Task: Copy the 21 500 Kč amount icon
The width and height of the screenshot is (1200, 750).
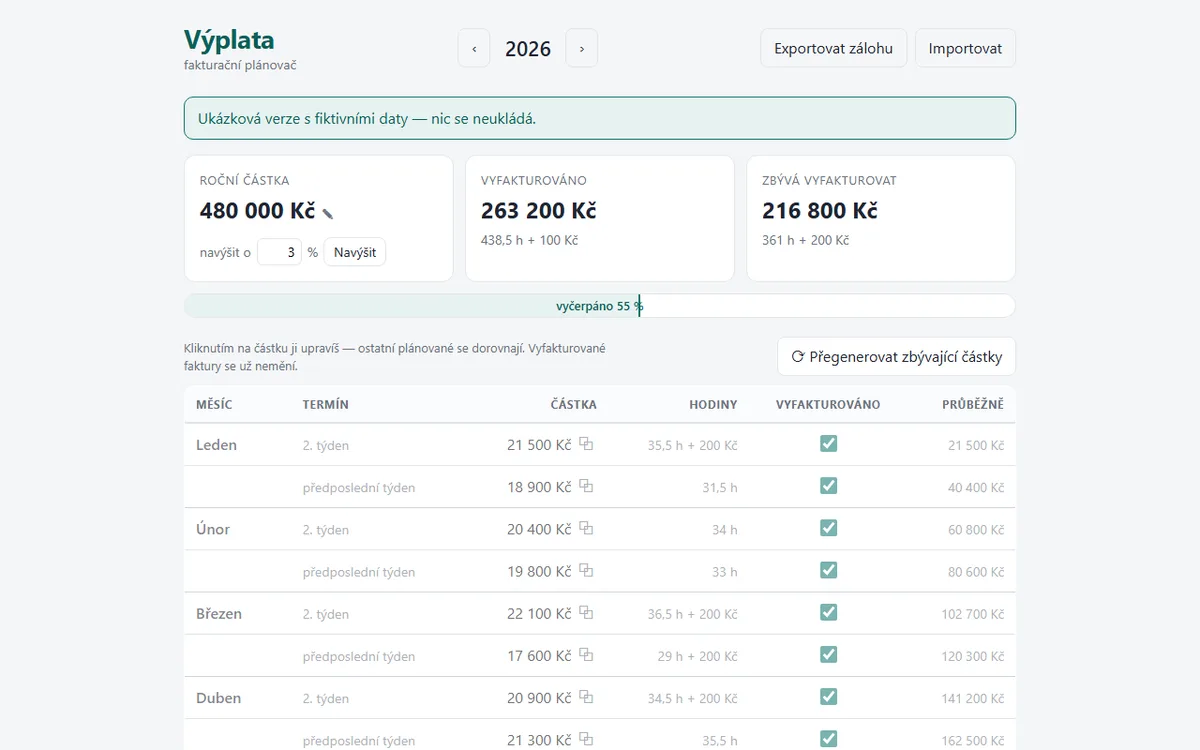Action: 587,444
